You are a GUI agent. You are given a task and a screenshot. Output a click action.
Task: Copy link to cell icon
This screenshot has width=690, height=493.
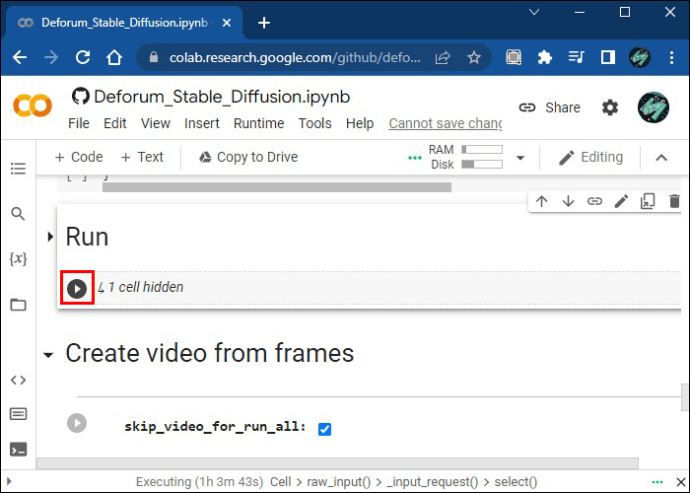click(595, 202)
